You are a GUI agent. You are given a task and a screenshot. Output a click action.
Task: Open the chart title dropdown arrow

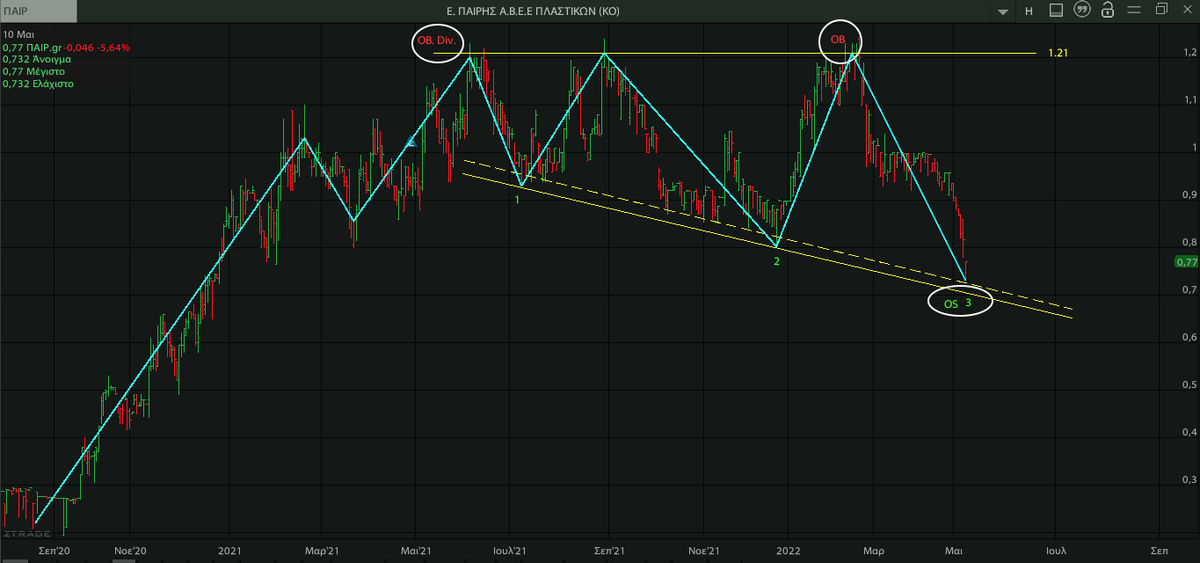pyautogui.click(x=1001, y=10)
